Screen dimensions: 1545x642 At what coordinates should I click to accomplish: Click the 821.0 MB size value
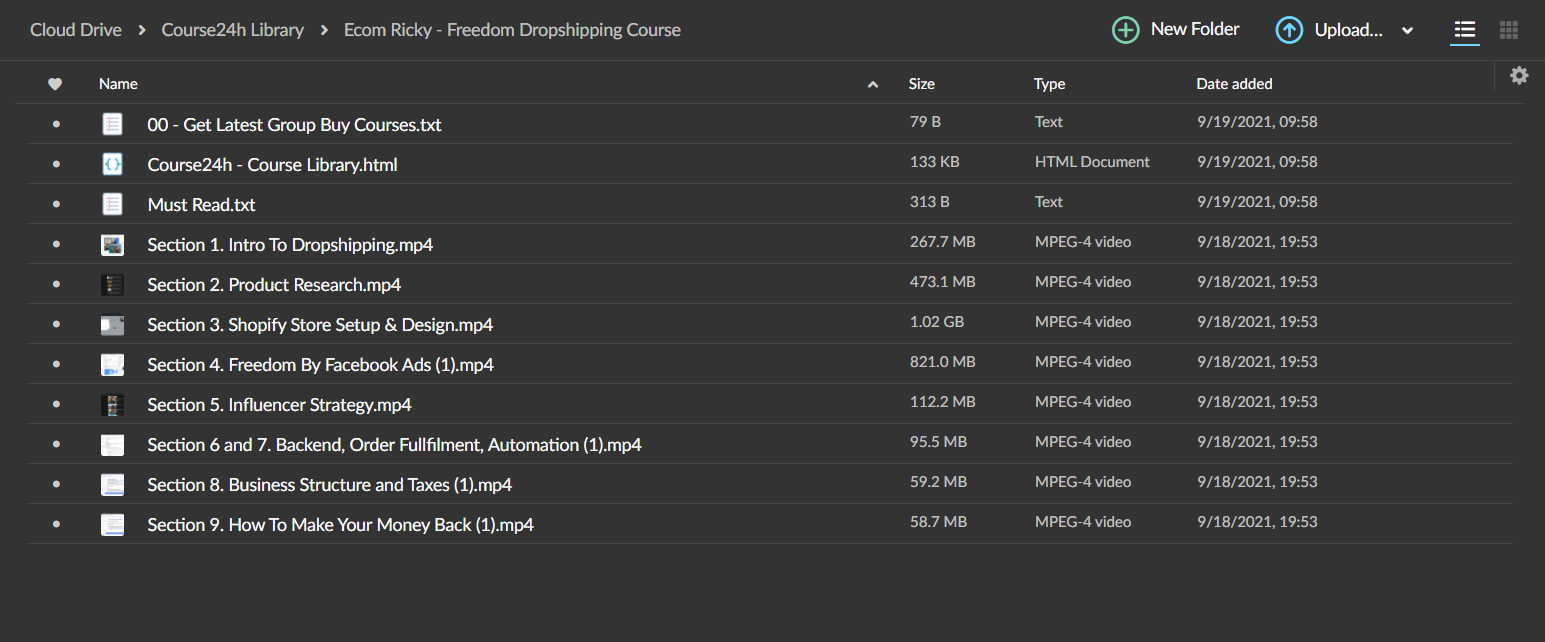pyautogui.click(x=942, y=362)
